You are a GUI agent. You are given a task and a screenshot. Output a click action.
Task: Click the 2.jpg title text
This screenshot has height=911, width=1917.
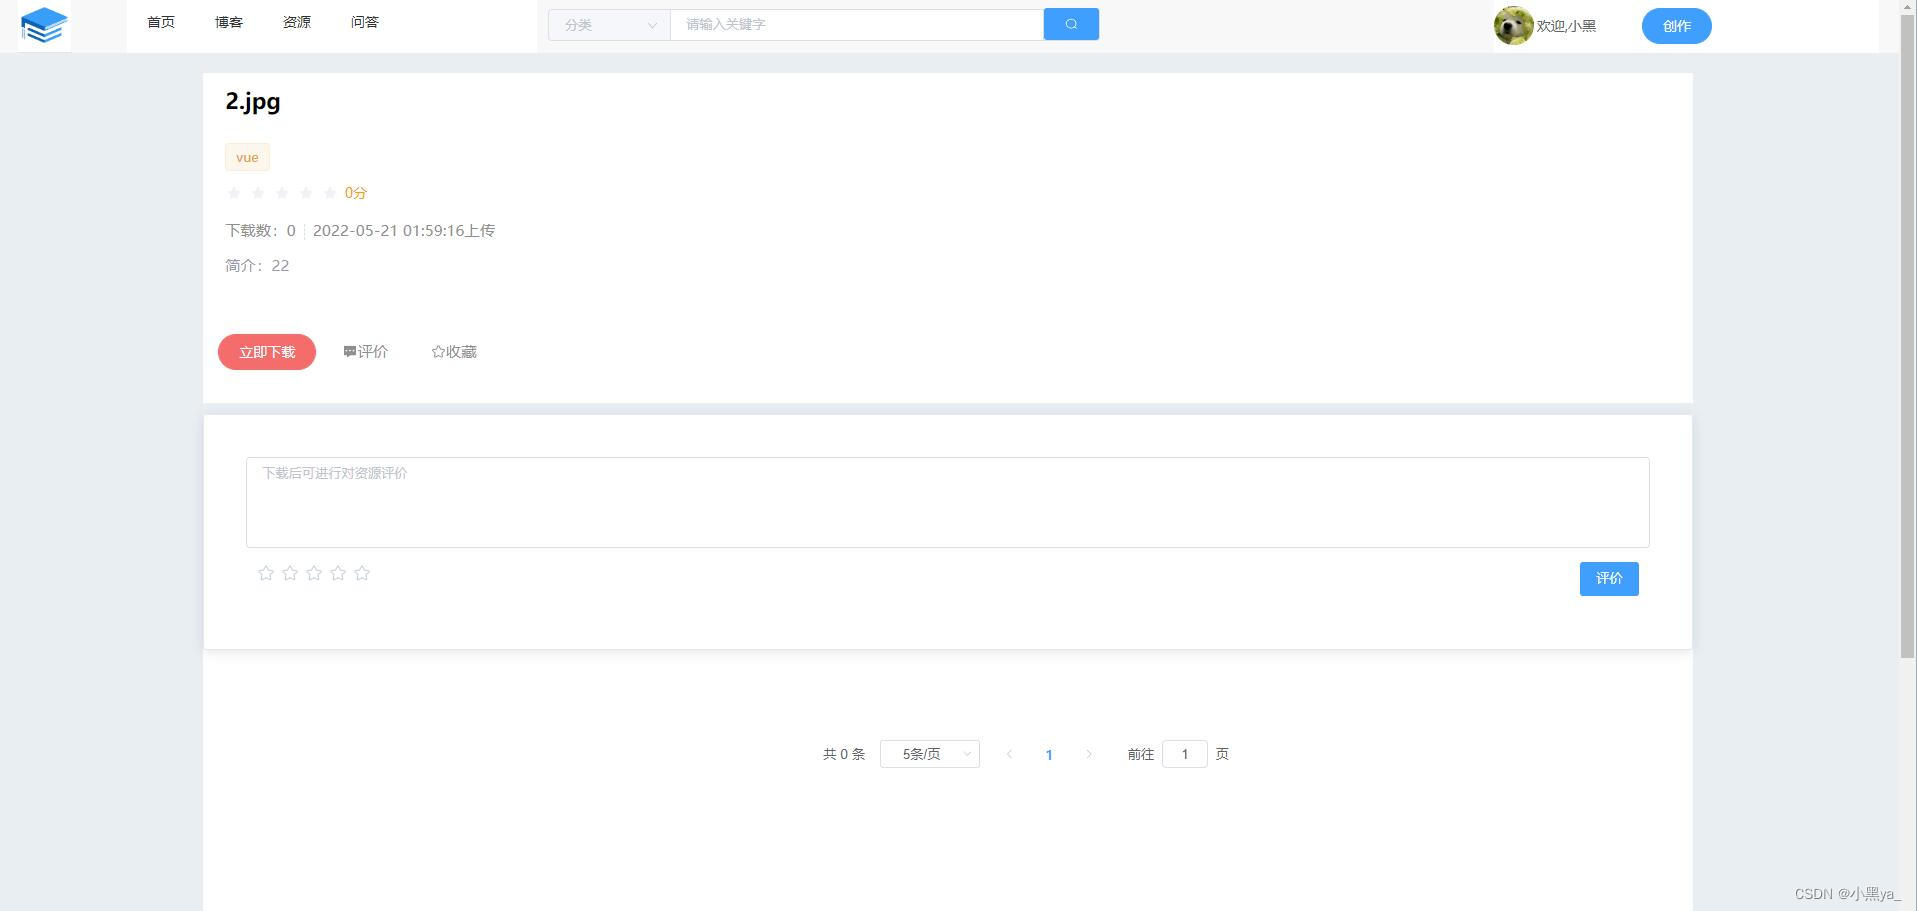[x=253, y=101]
